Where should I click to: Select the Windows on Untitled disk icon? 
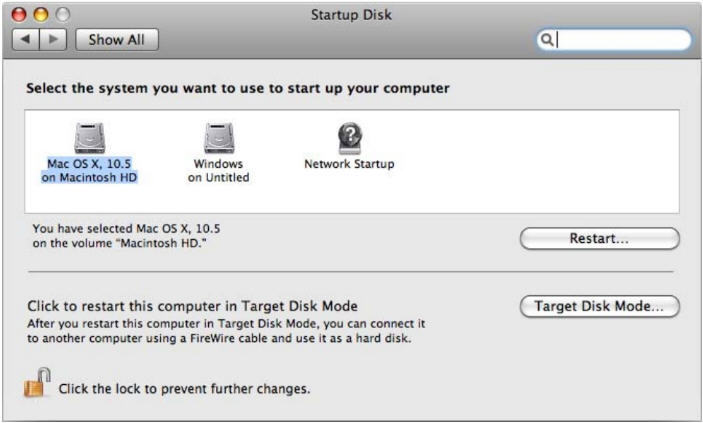[x=218, y=138]
